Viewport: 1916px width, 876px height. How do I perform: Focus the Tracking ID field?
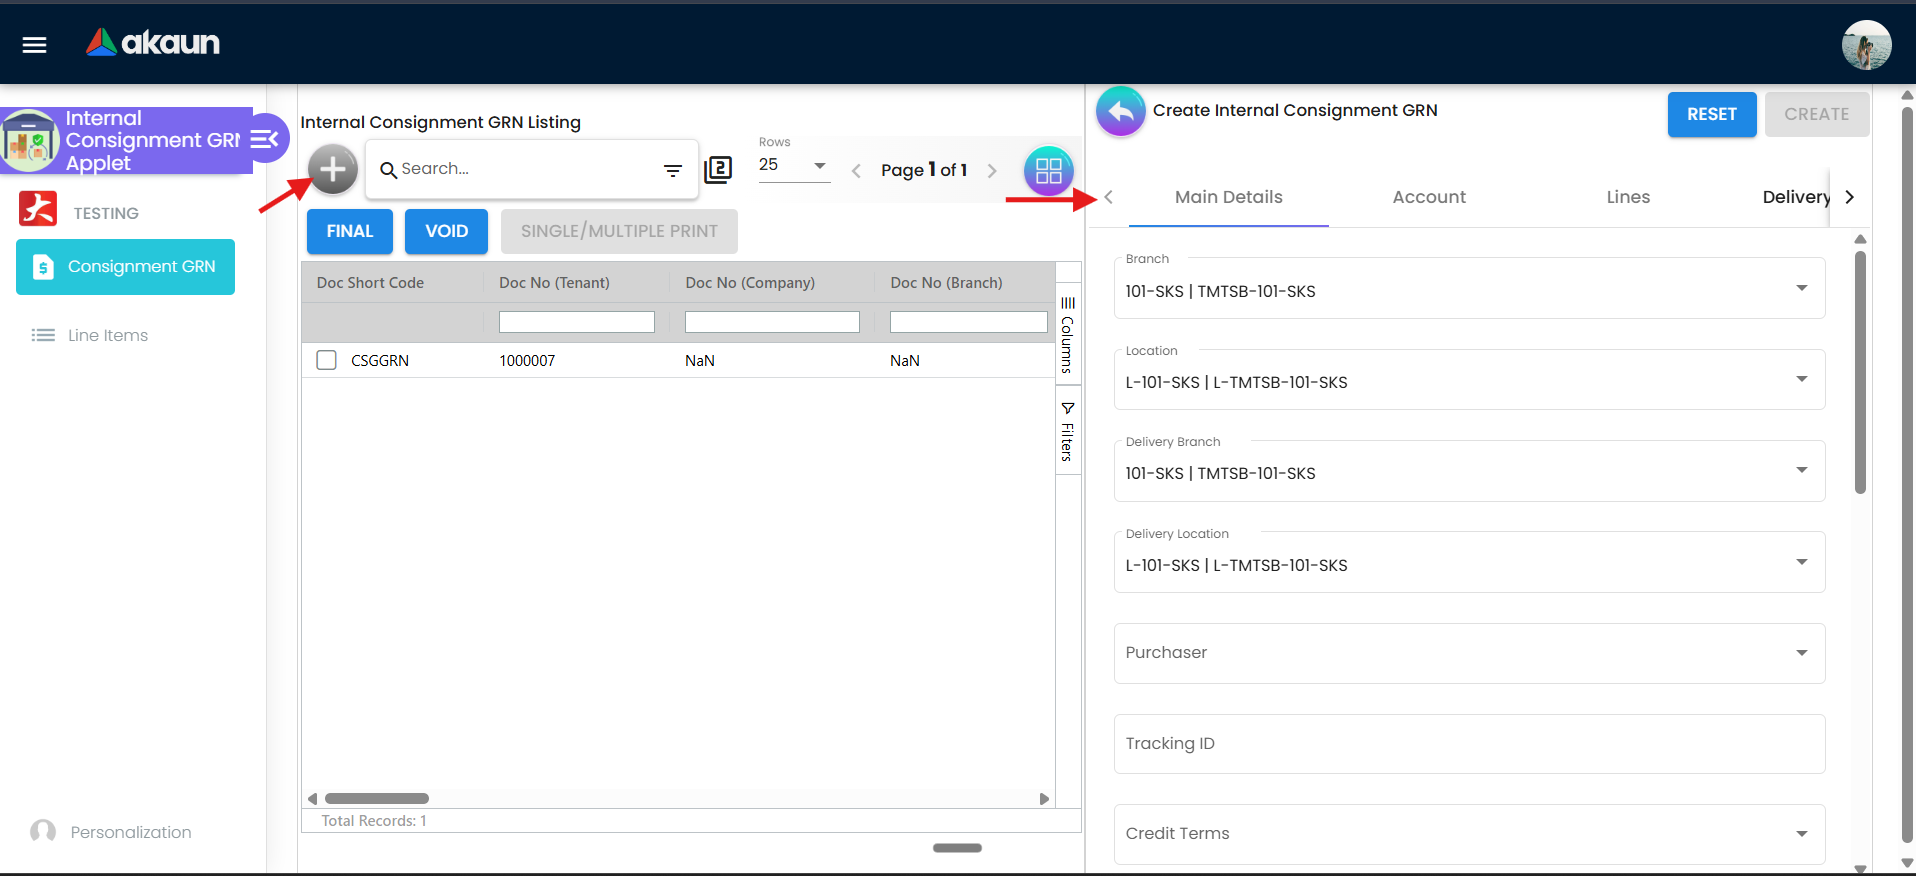coord(1469,744)
